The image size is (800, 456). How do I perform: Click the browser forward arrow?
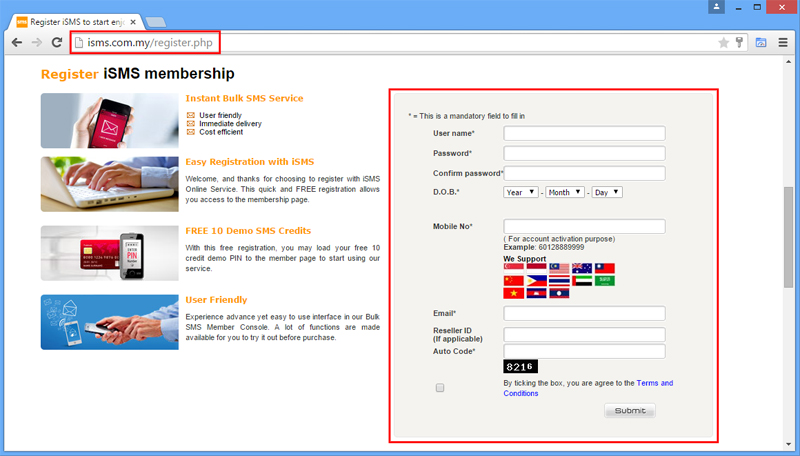click(37, 42)
